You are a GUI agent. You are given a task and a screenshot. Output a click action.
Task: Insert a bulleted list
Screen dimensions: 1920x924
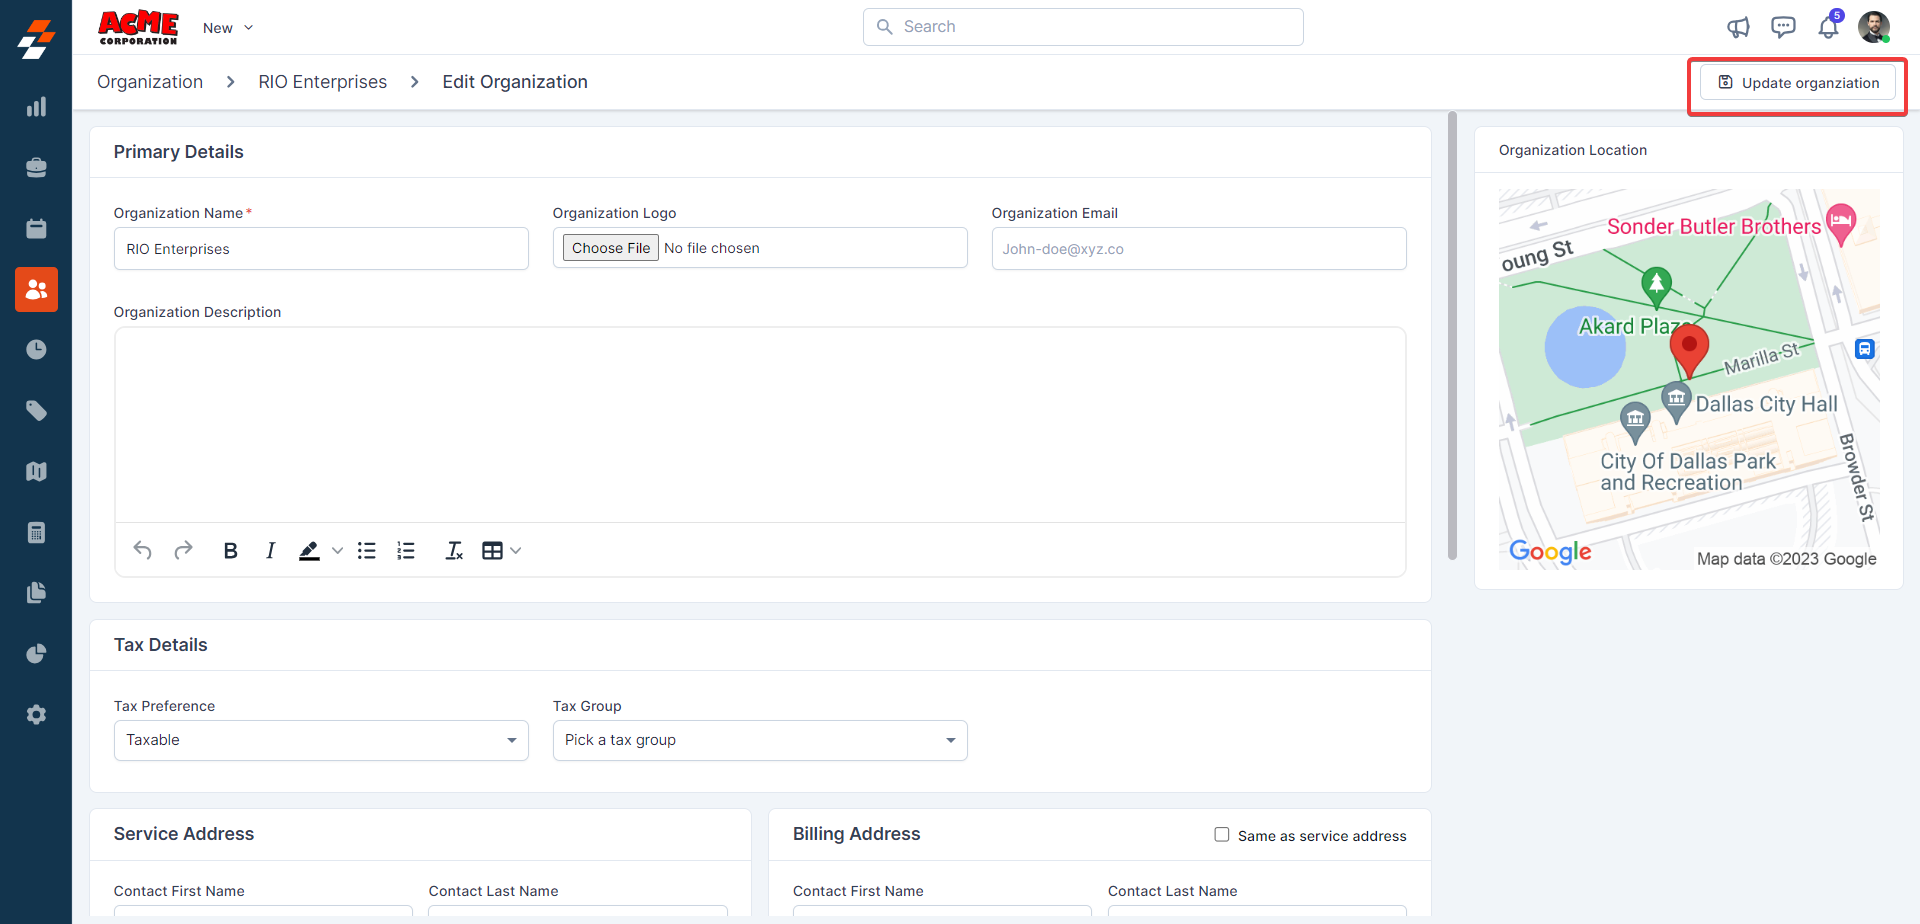367,551
